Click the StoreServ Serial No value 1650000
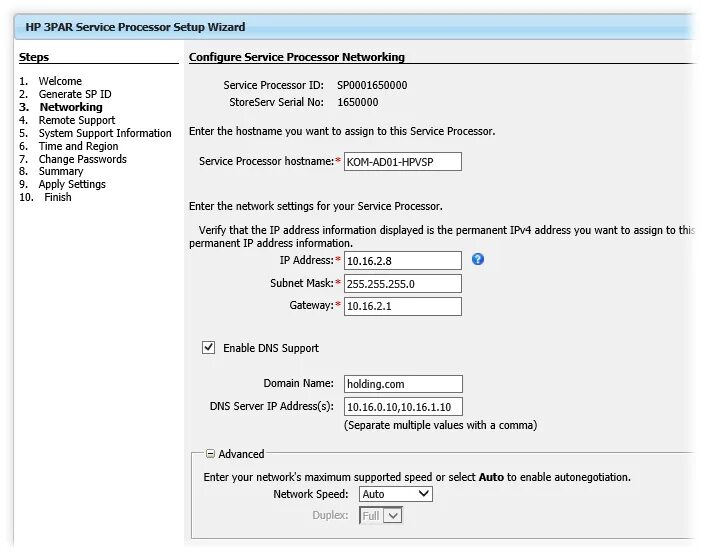This screenshot has height=554, width=701. (x=358, y=102)
